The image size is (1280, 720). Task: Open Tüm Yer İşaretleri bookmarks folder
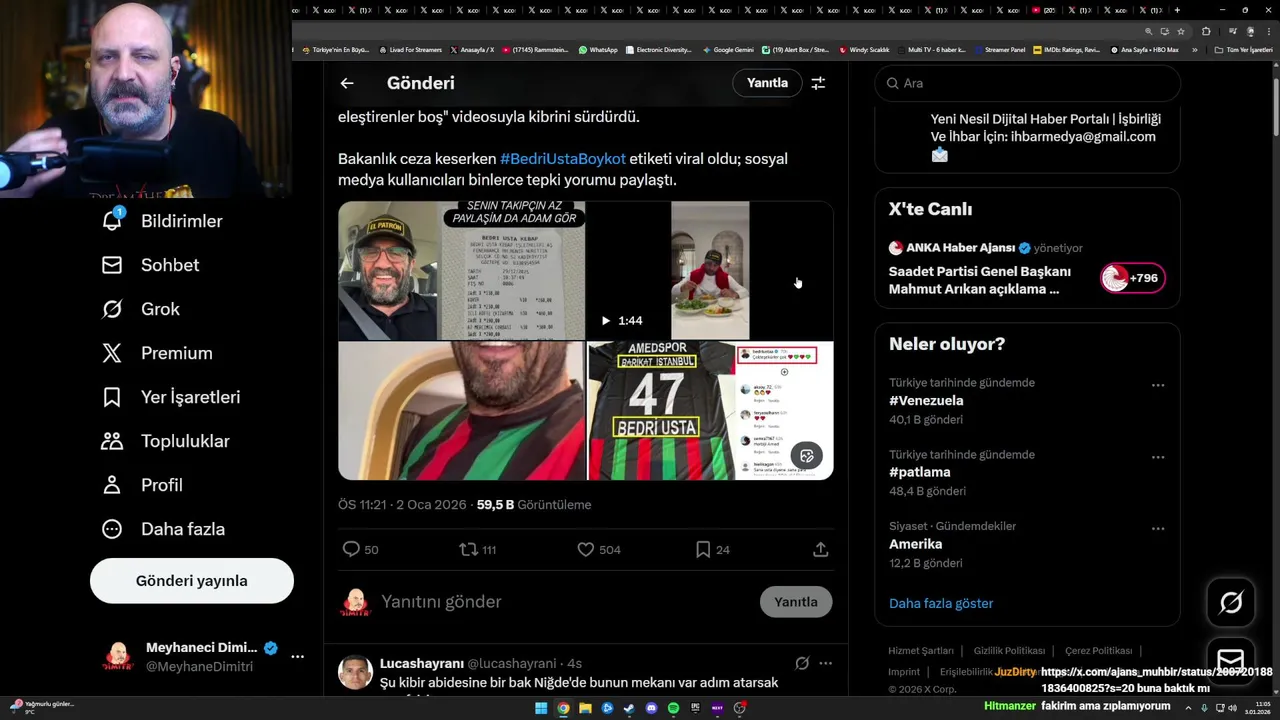point(1244,49)
